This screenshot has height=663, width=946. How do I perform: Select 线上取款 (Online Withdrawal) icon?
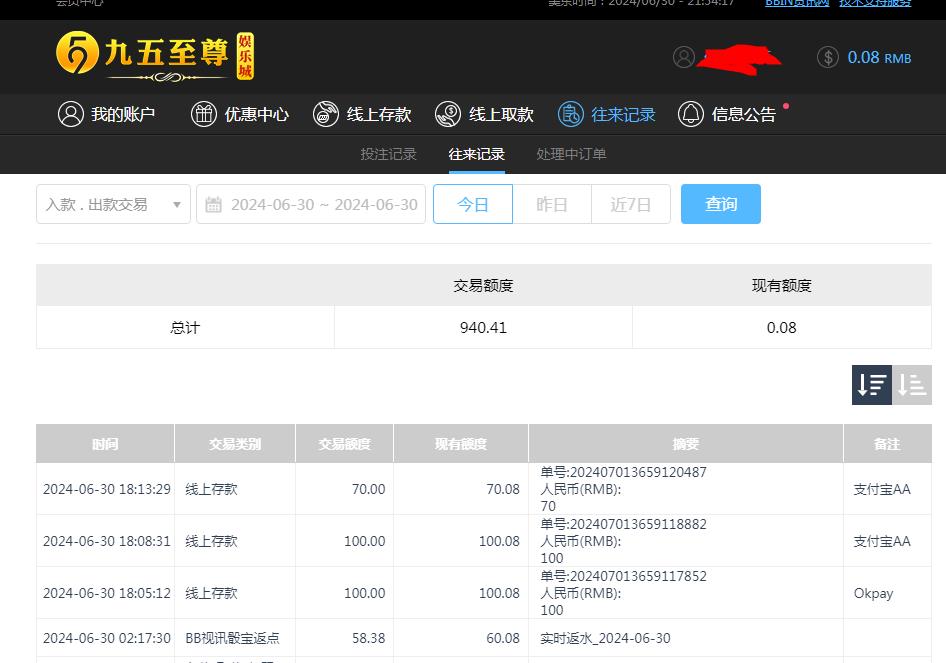tap(447, 114)
